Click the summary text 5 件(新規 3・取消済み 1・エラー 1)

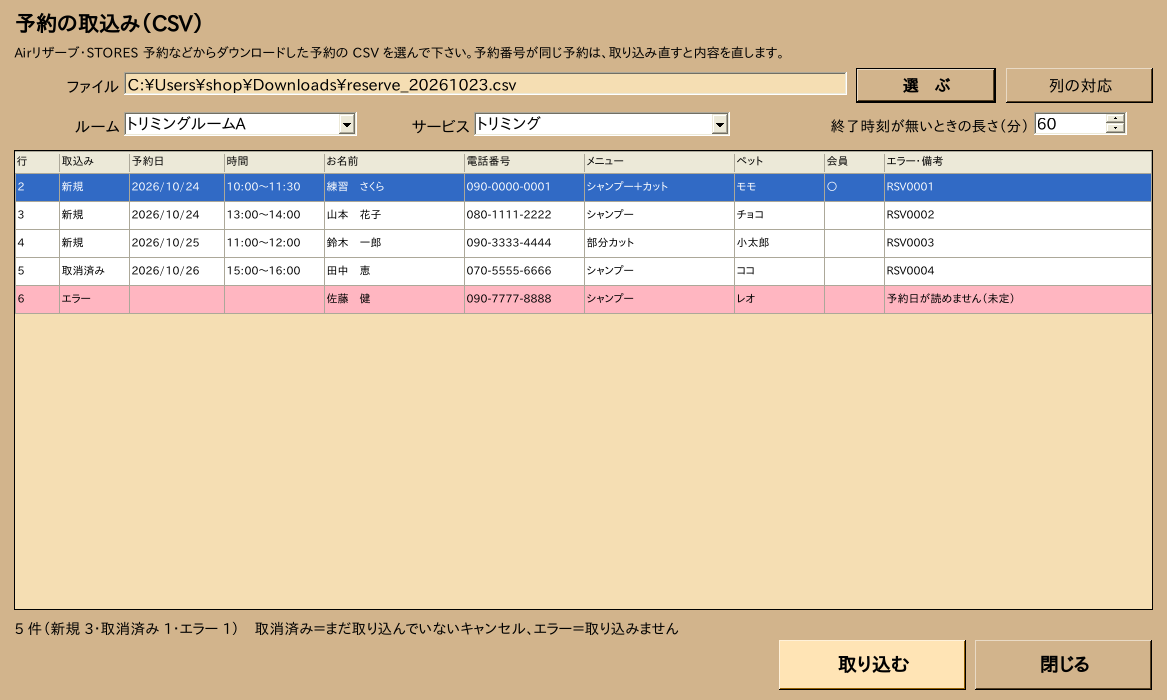[x=127, y=629]
